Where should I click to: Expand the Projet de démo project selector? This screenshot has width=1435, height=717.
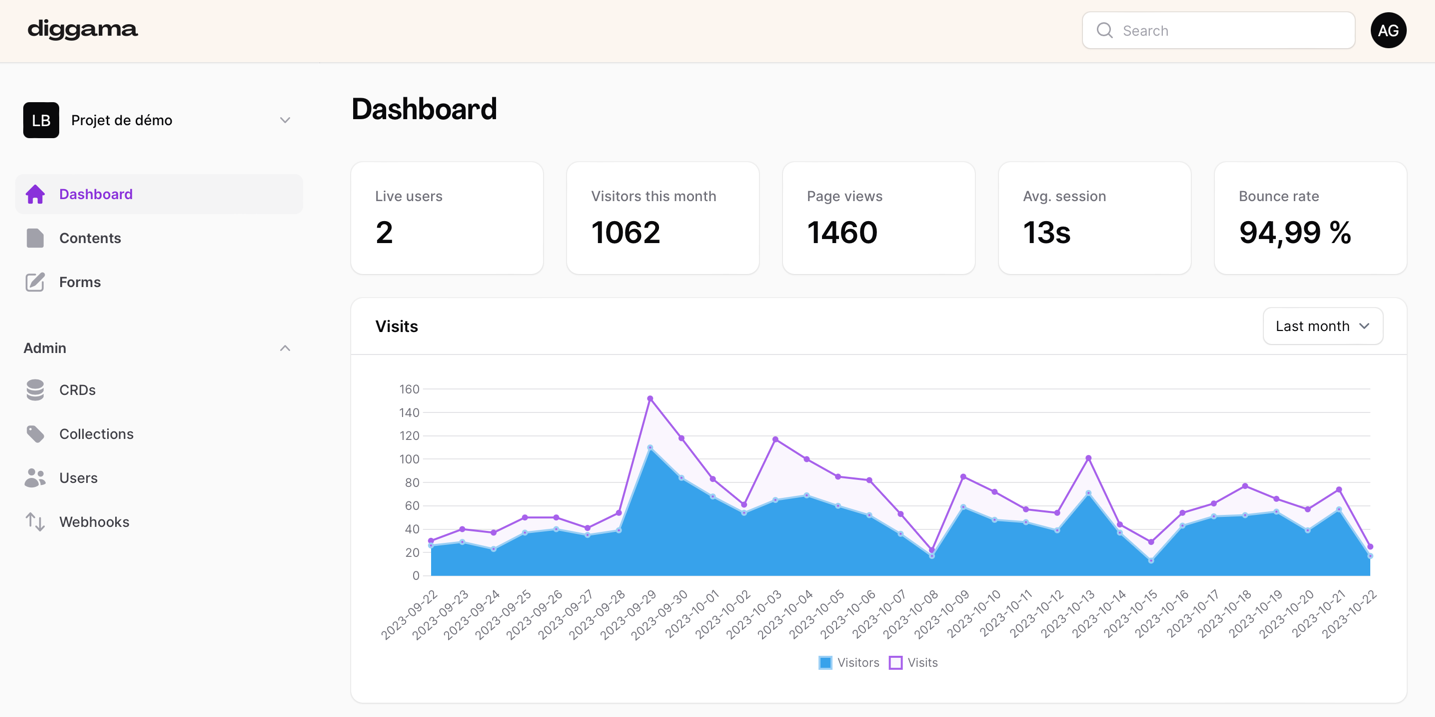(x=285, y=120)
